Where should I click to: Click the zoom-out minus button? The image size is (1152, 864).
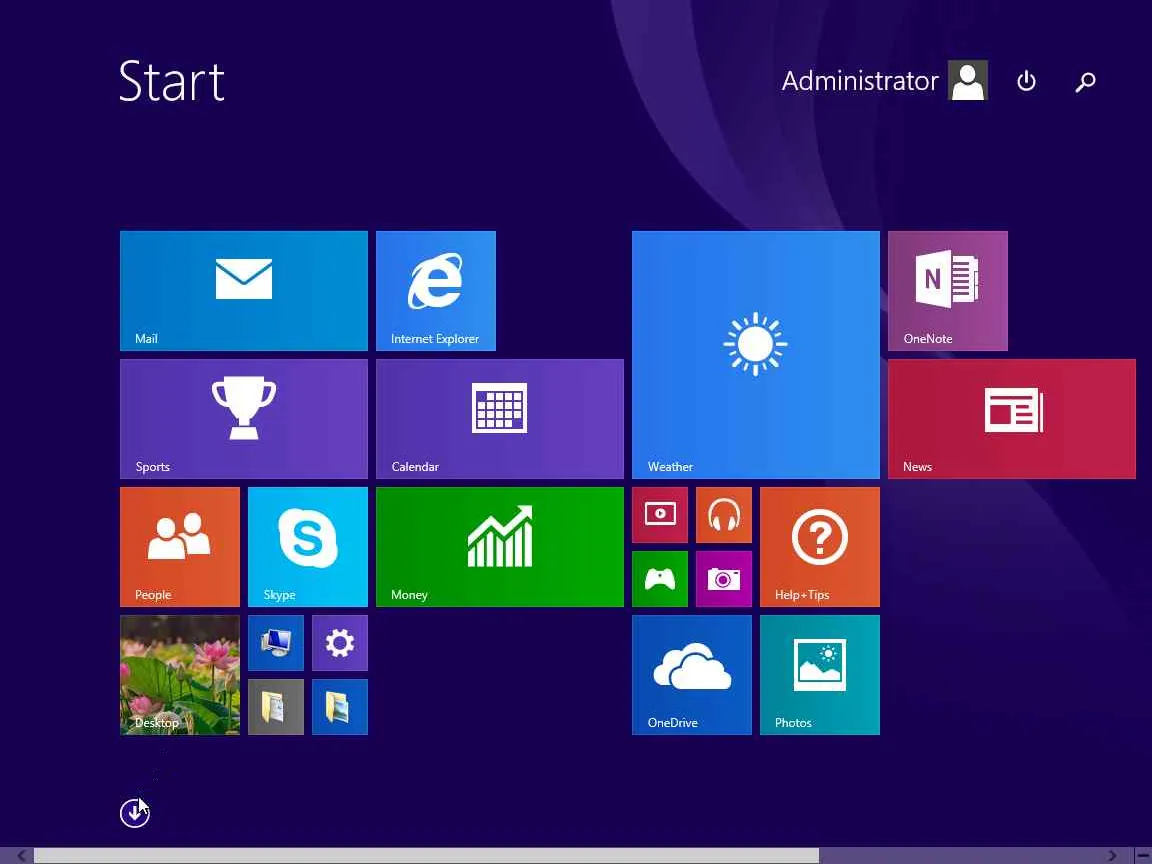click(x=1142, y=856)
